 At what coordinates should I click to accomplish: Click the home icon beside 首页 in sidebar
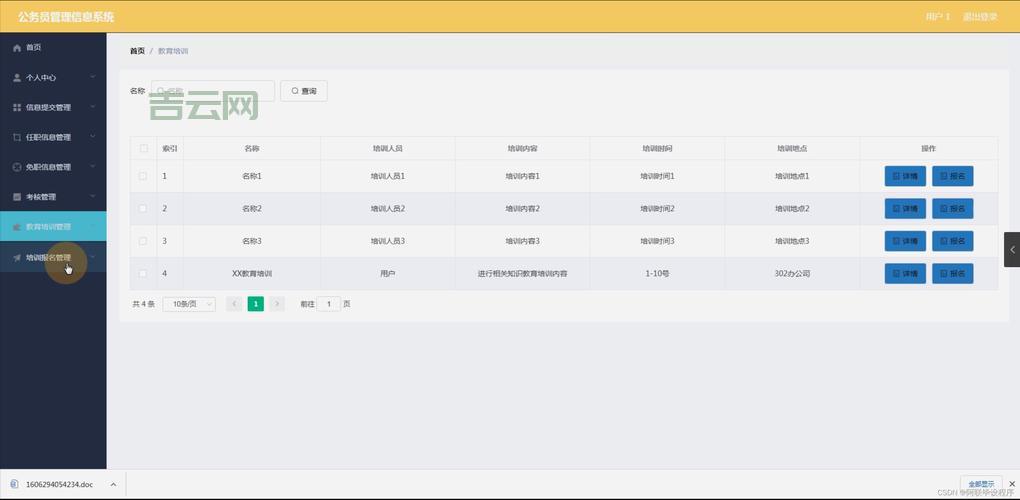click(16, 47)
